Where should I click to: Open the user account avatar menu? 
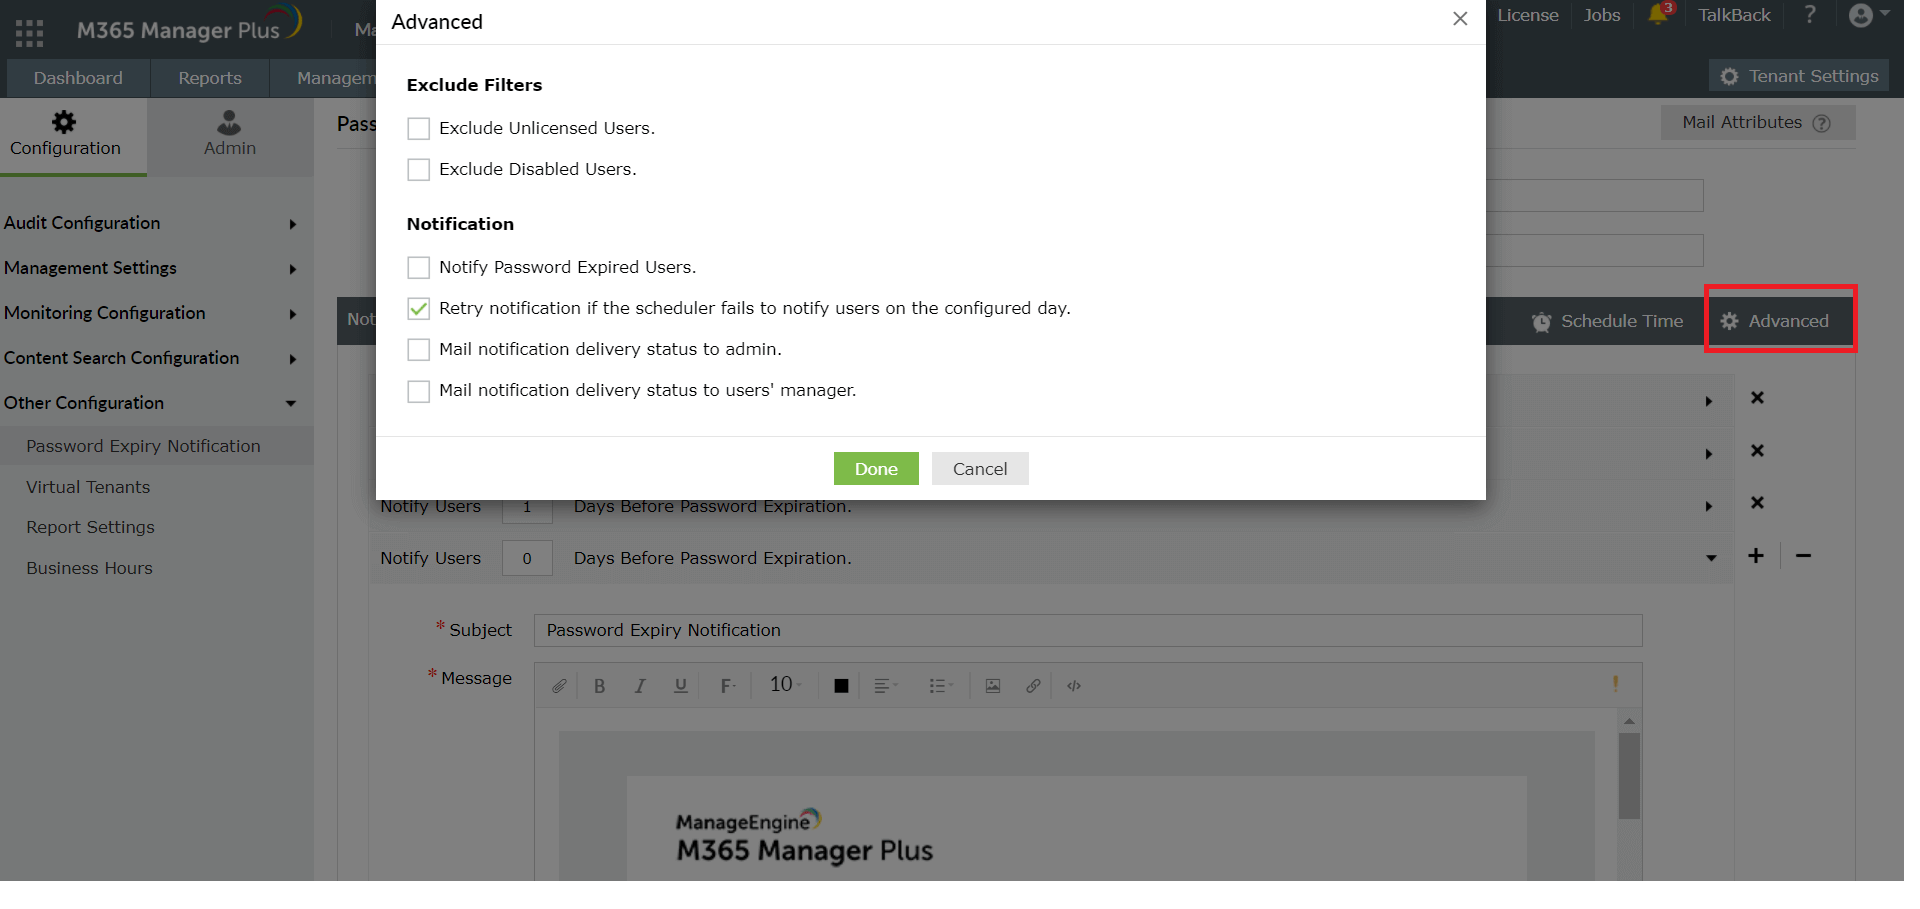[1868, 15]
